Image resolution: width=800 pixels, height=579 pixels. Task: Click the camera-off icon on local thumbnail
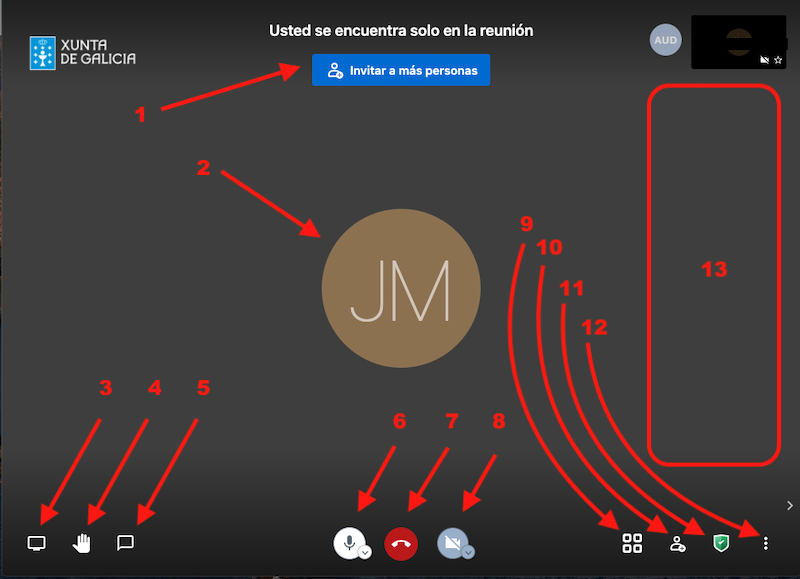[765, 60]
